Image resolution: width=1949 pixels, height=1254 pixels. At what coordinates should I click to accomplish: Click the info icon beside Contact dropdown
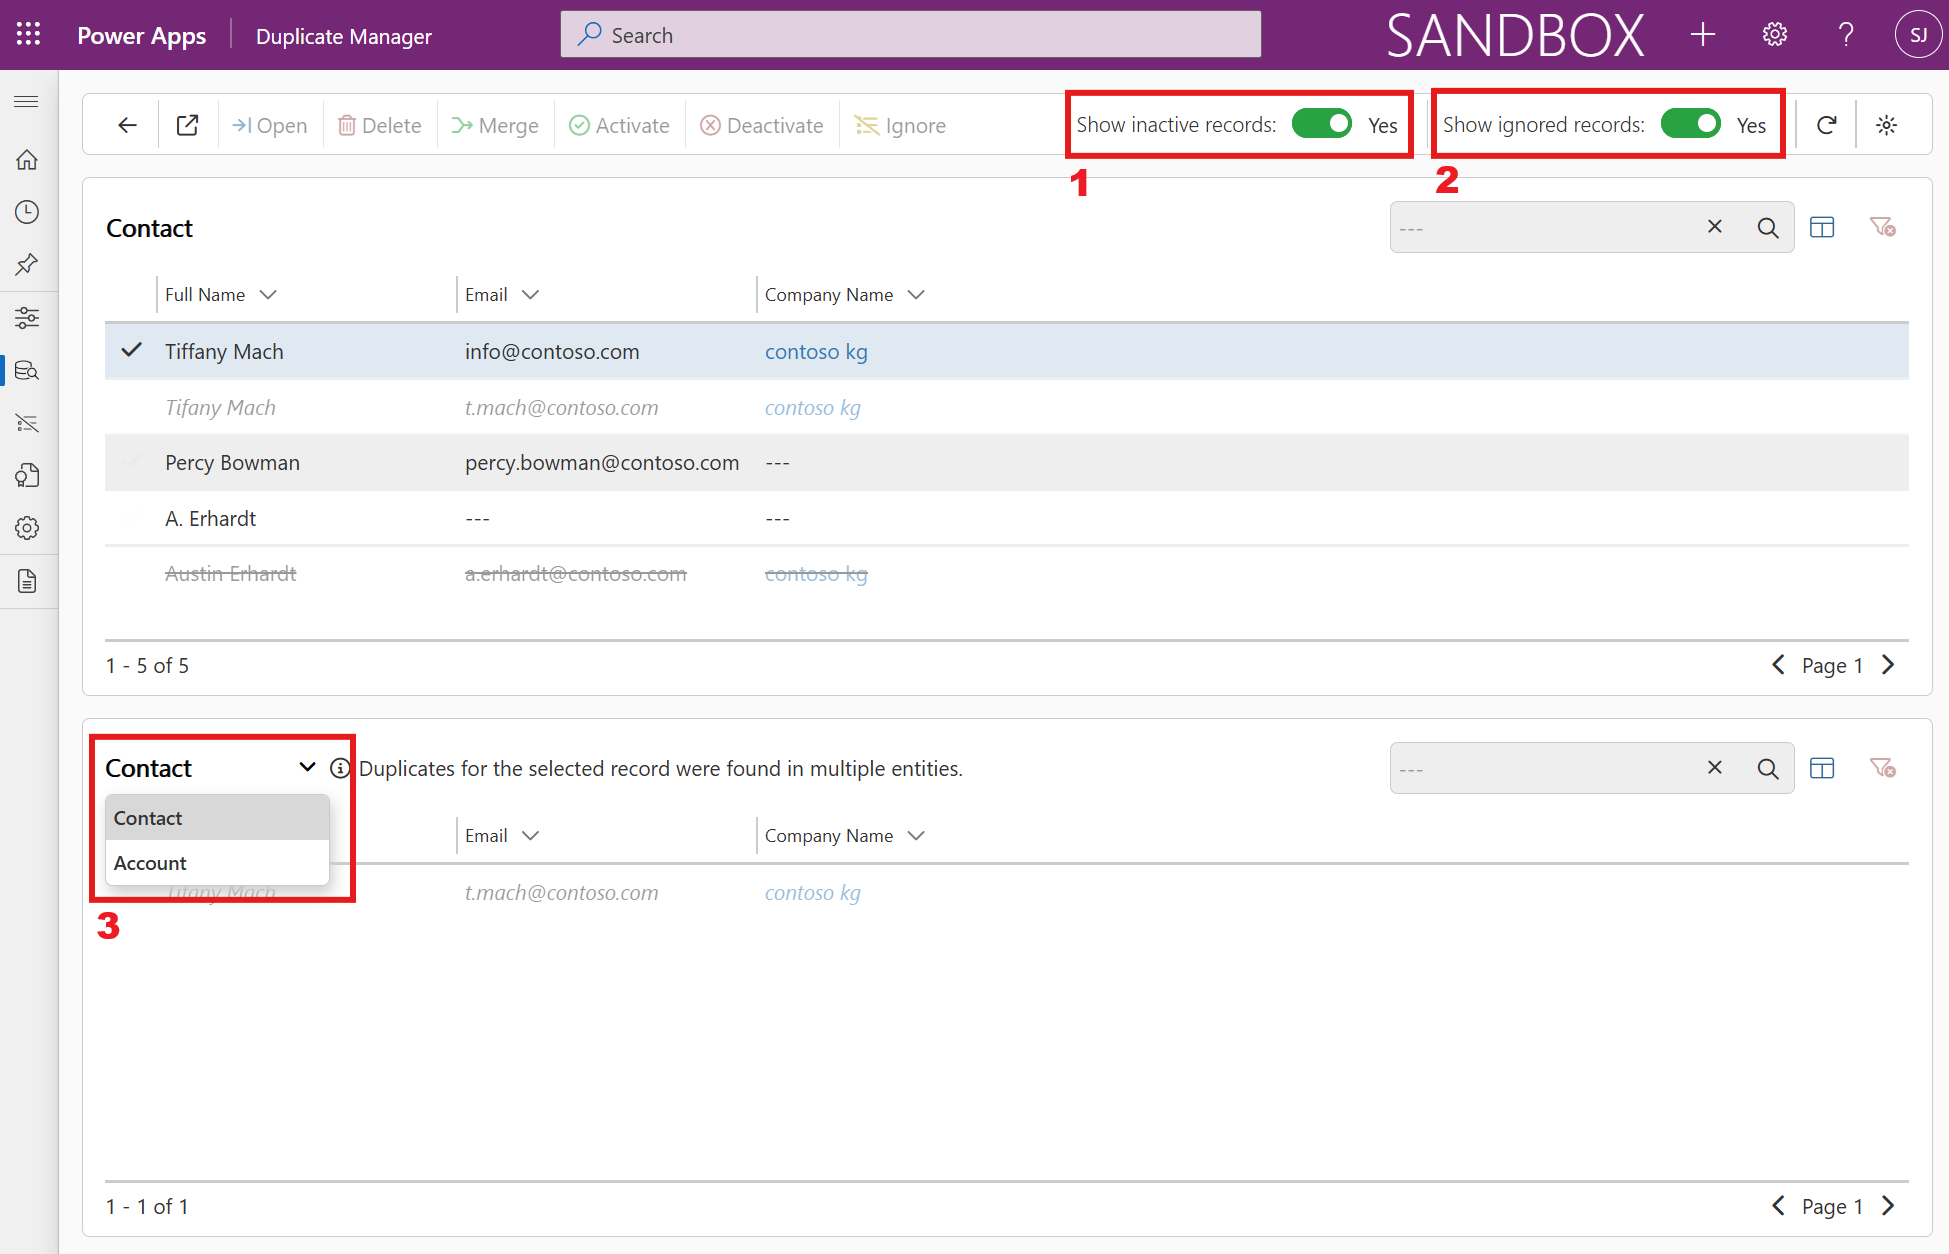(340, 768)
